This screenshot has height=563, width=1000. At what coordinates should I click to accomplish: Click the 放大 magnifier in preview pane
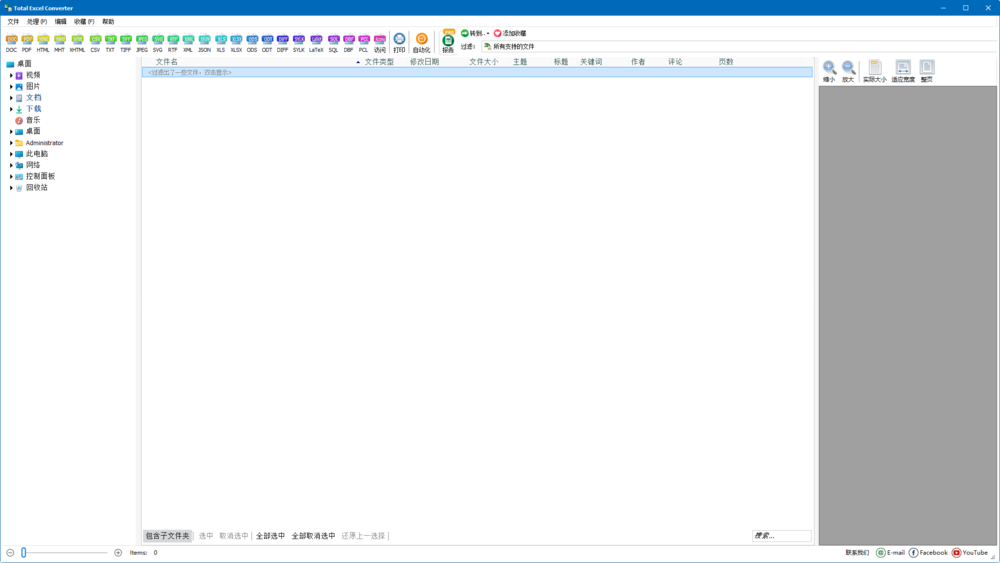tap(848, 71)
